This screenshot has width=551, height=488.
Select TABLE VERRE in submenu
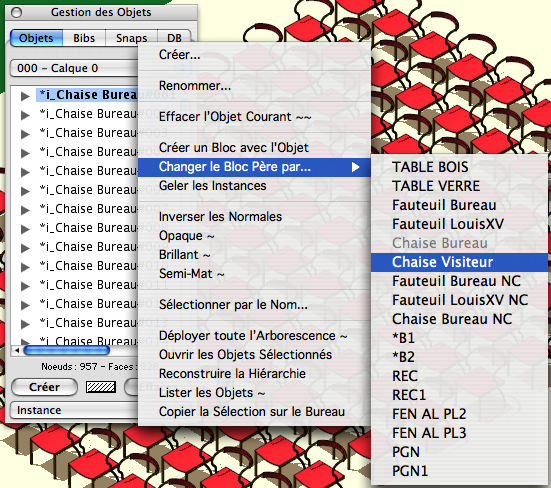[x=459, y=186]
